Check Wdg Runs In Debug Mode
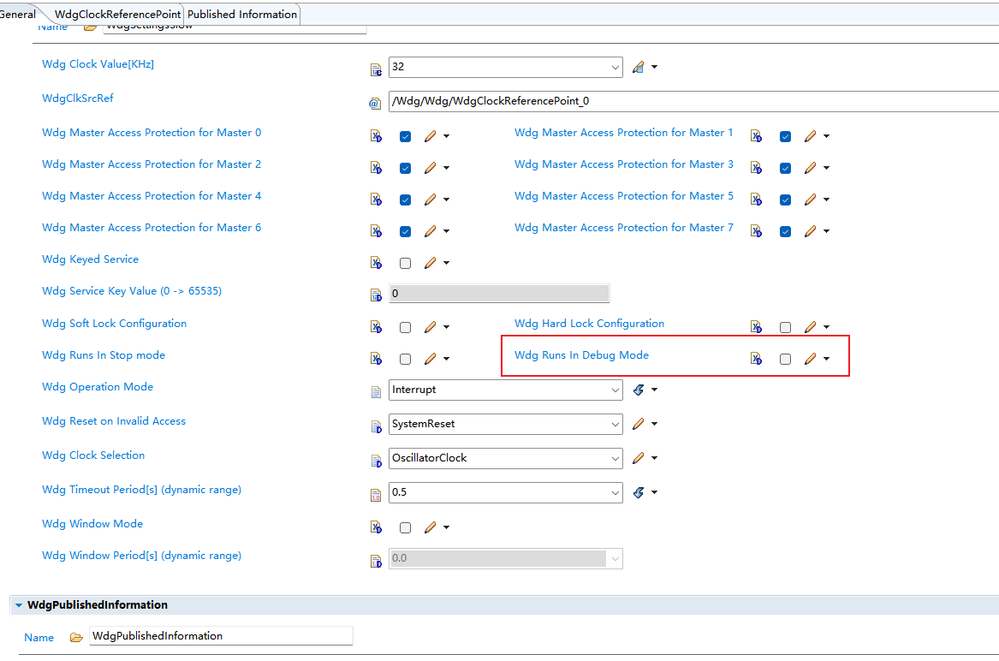The image size is (999, 661). click(786, 360)
